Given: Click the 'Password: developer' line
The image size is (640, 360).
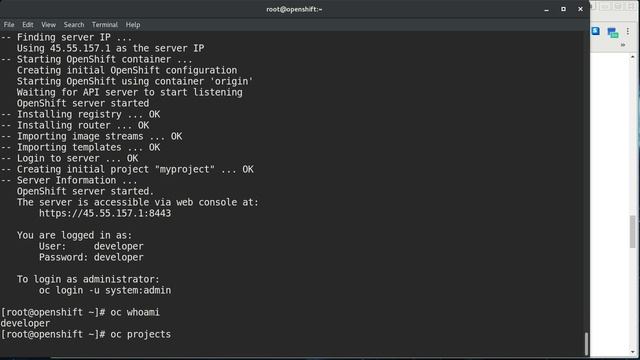Looking at the screenshot, I should (x=91, y=257).
